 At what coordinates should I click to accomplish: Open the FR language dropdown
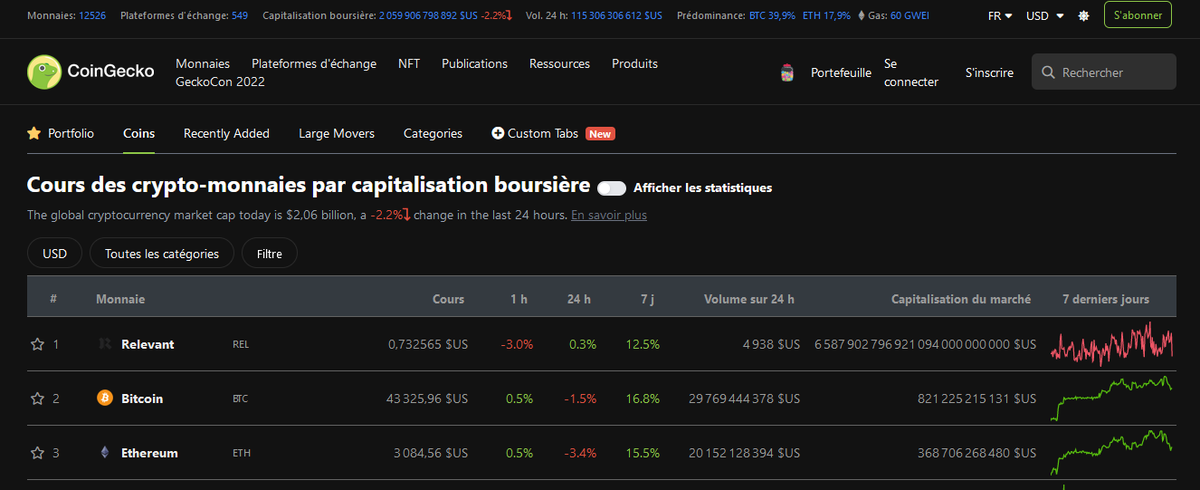(1000, 16)
